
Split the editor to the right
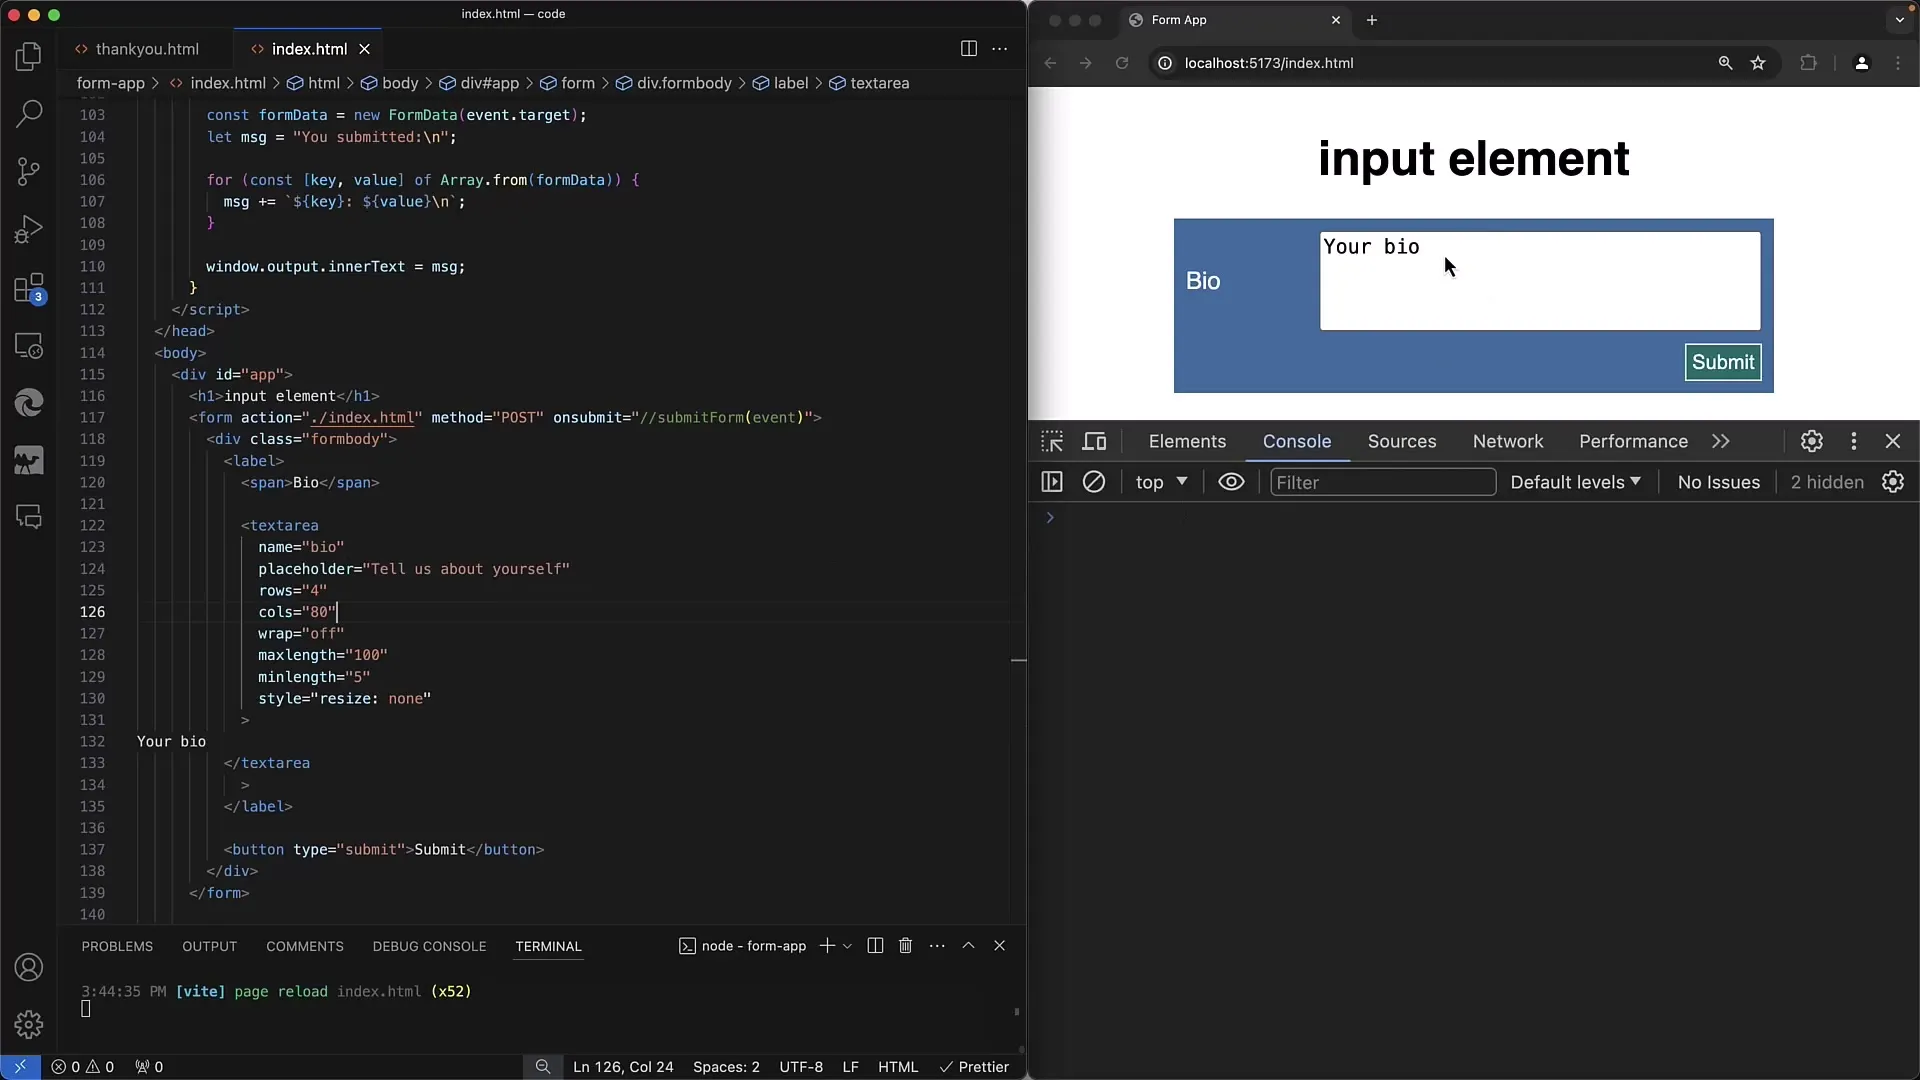tap(968, 49)
